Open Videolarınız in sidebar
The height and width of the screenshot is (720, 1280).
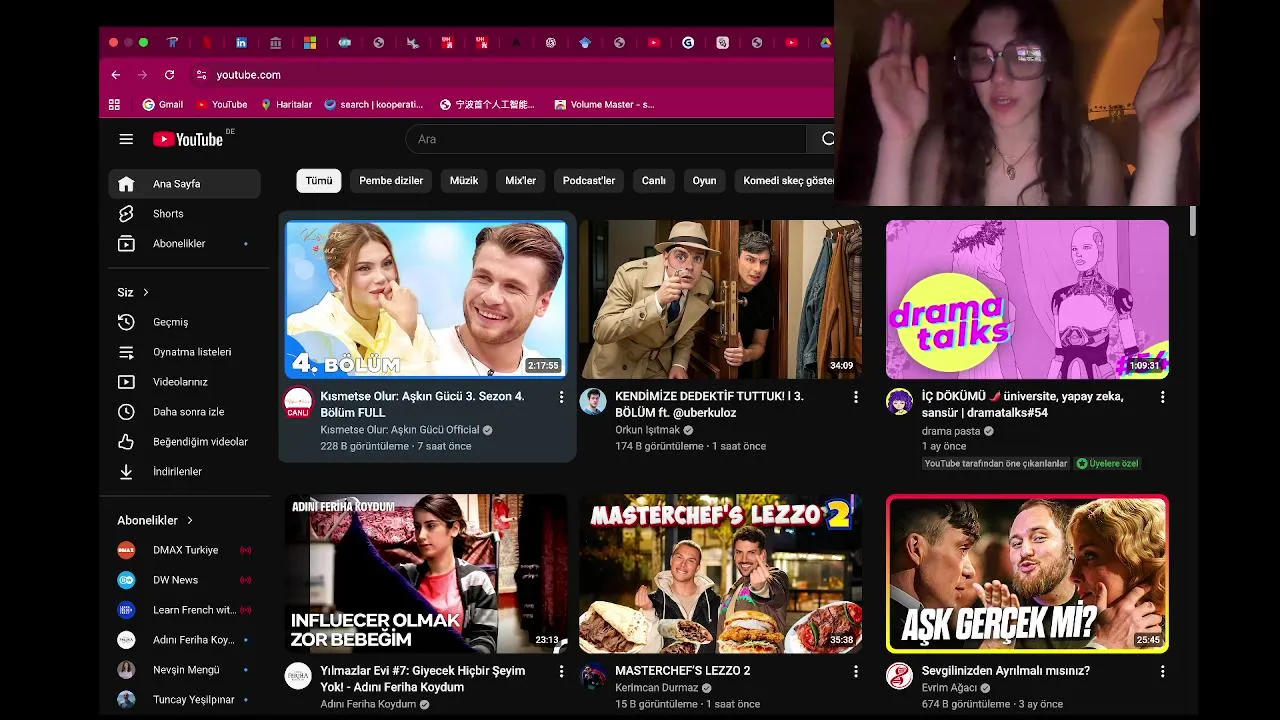click(185, 382)
